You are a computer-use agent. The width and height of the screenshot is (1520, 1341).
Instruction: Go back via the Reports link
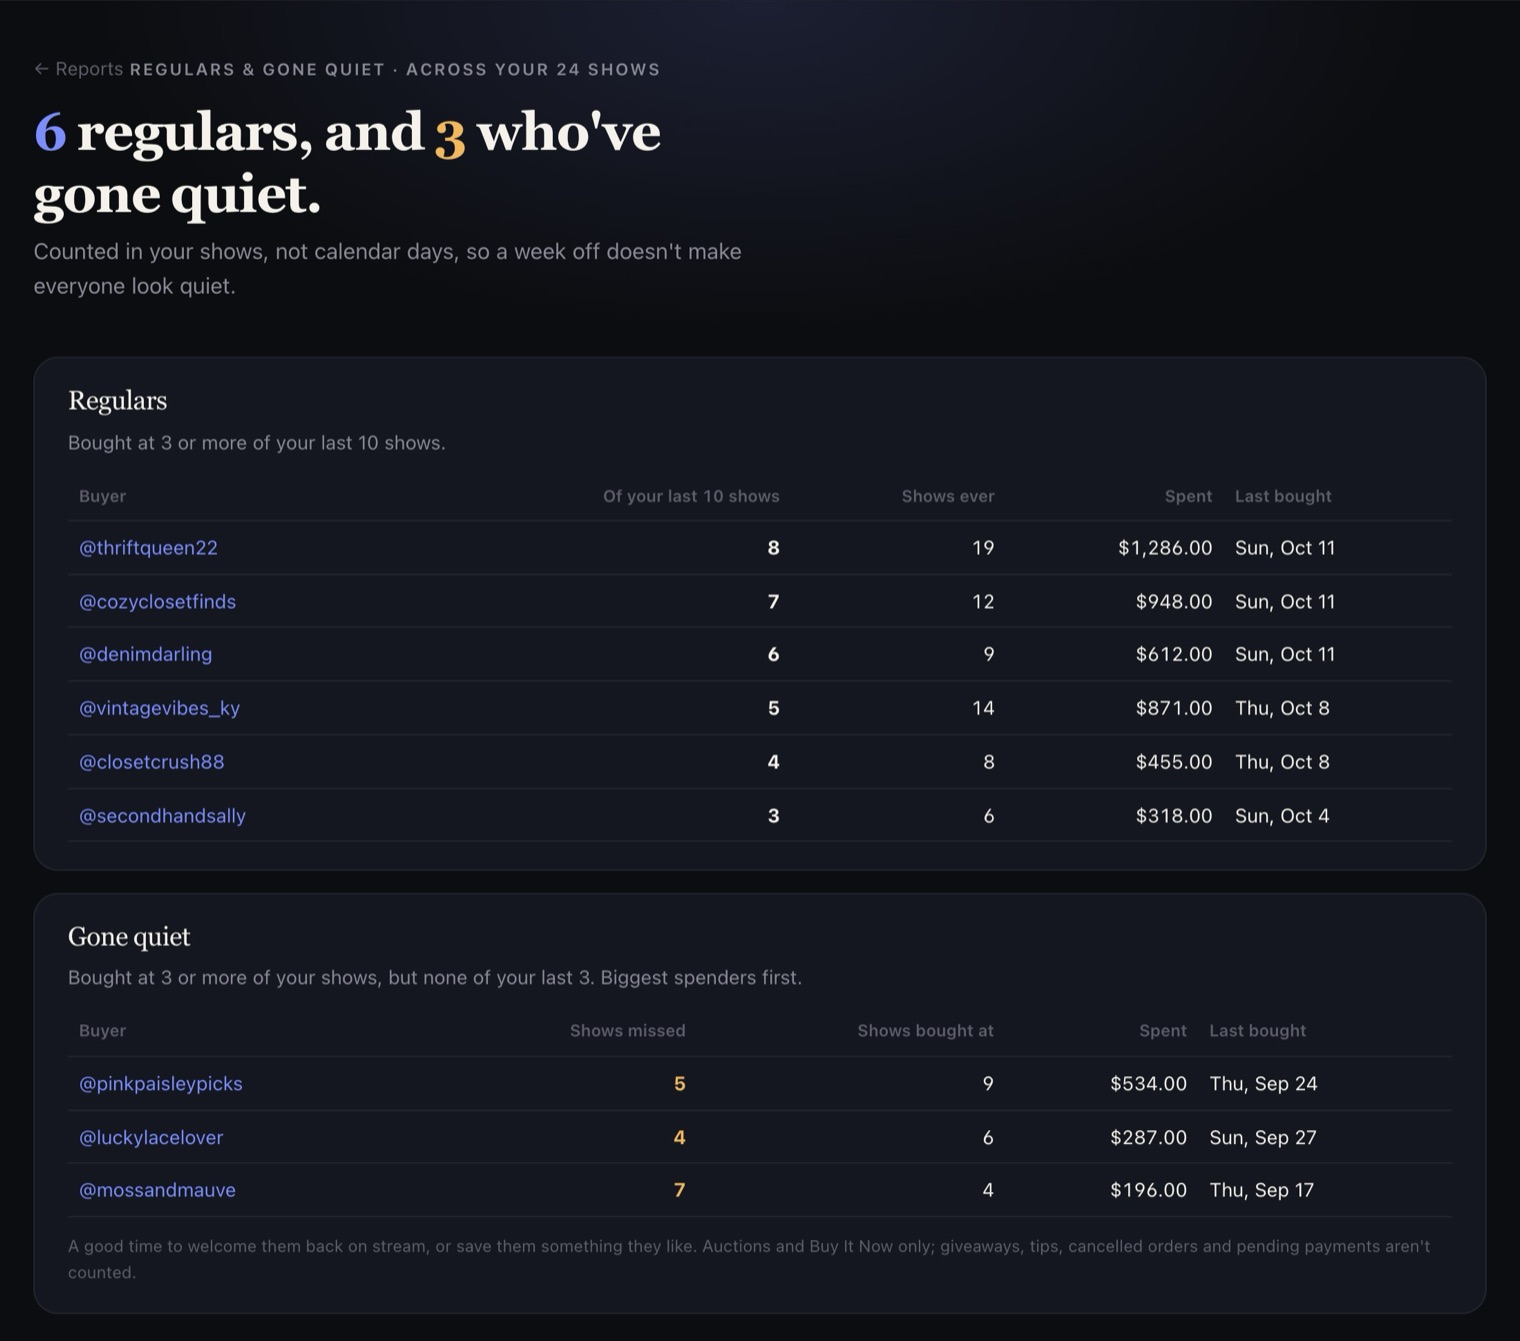click(78, 69)
